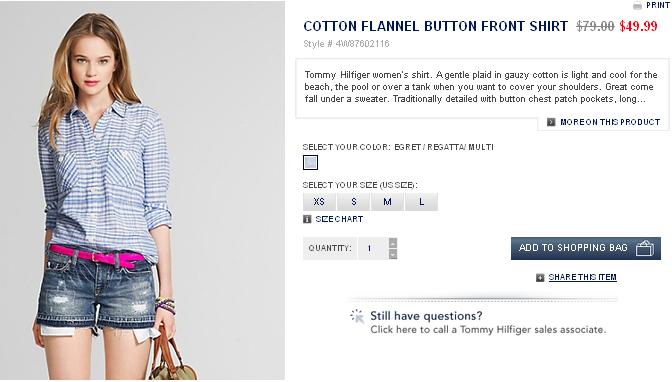Decrease quantity with the down arrow
Viewport: 672px width, 382px height.
point(393,254)
